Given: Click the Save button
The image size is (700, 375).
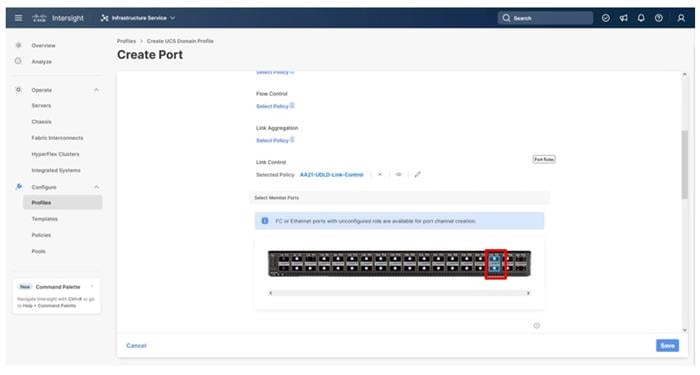Looking at the screenshot, I should coord(667,346).
